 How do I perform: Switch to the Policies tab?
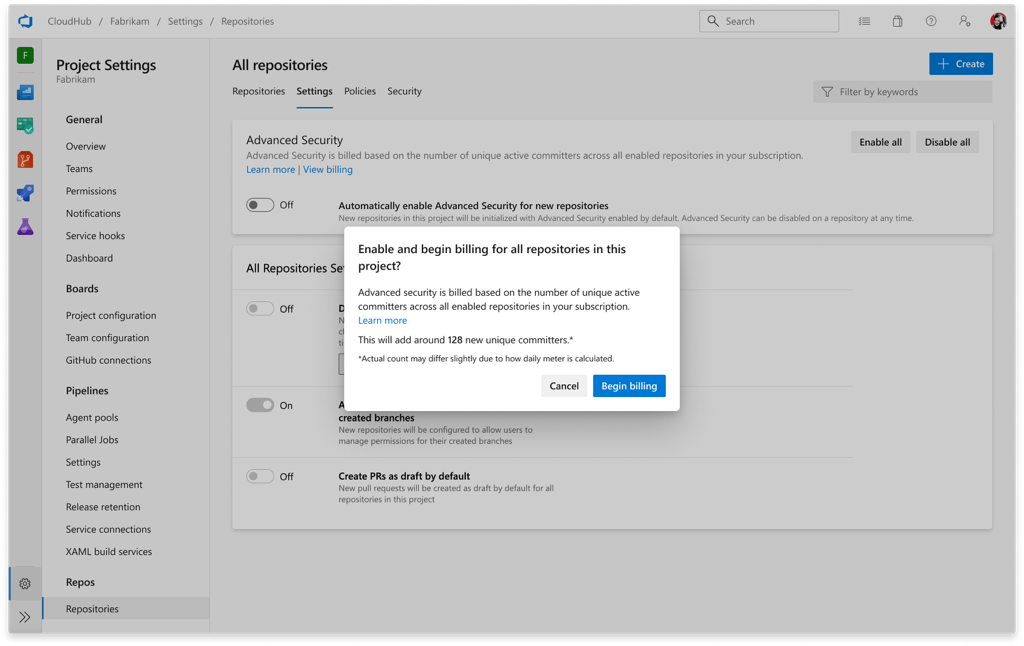point(359,91)
